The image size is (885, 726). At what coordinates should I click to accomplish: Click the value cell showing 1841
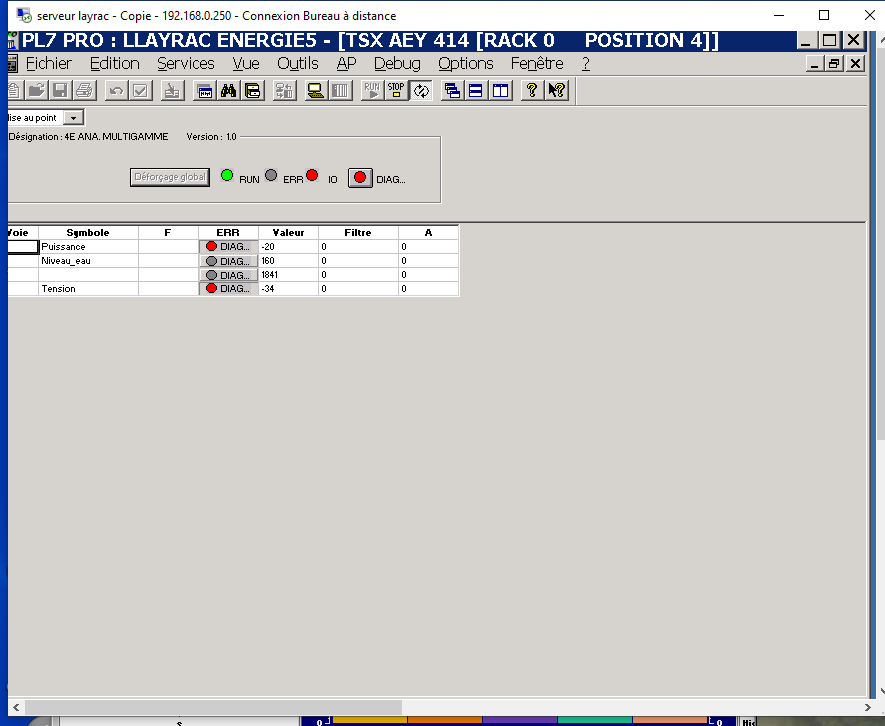[x=288, y=275]
